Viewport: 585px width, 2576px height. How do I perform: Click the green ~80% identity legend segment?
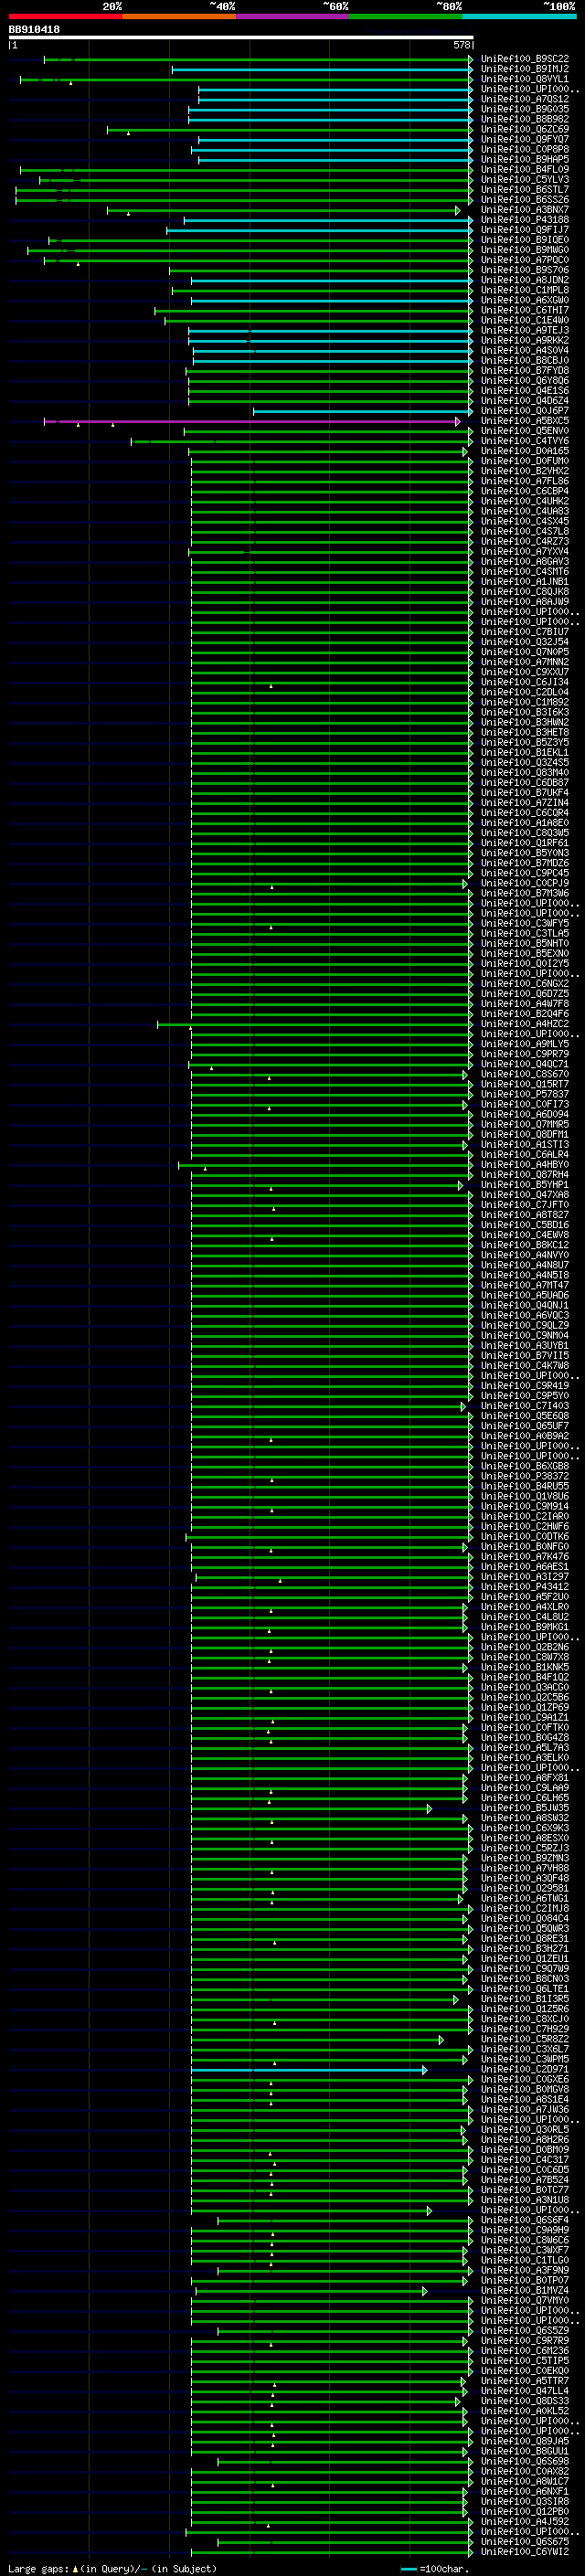coord(405,16)
